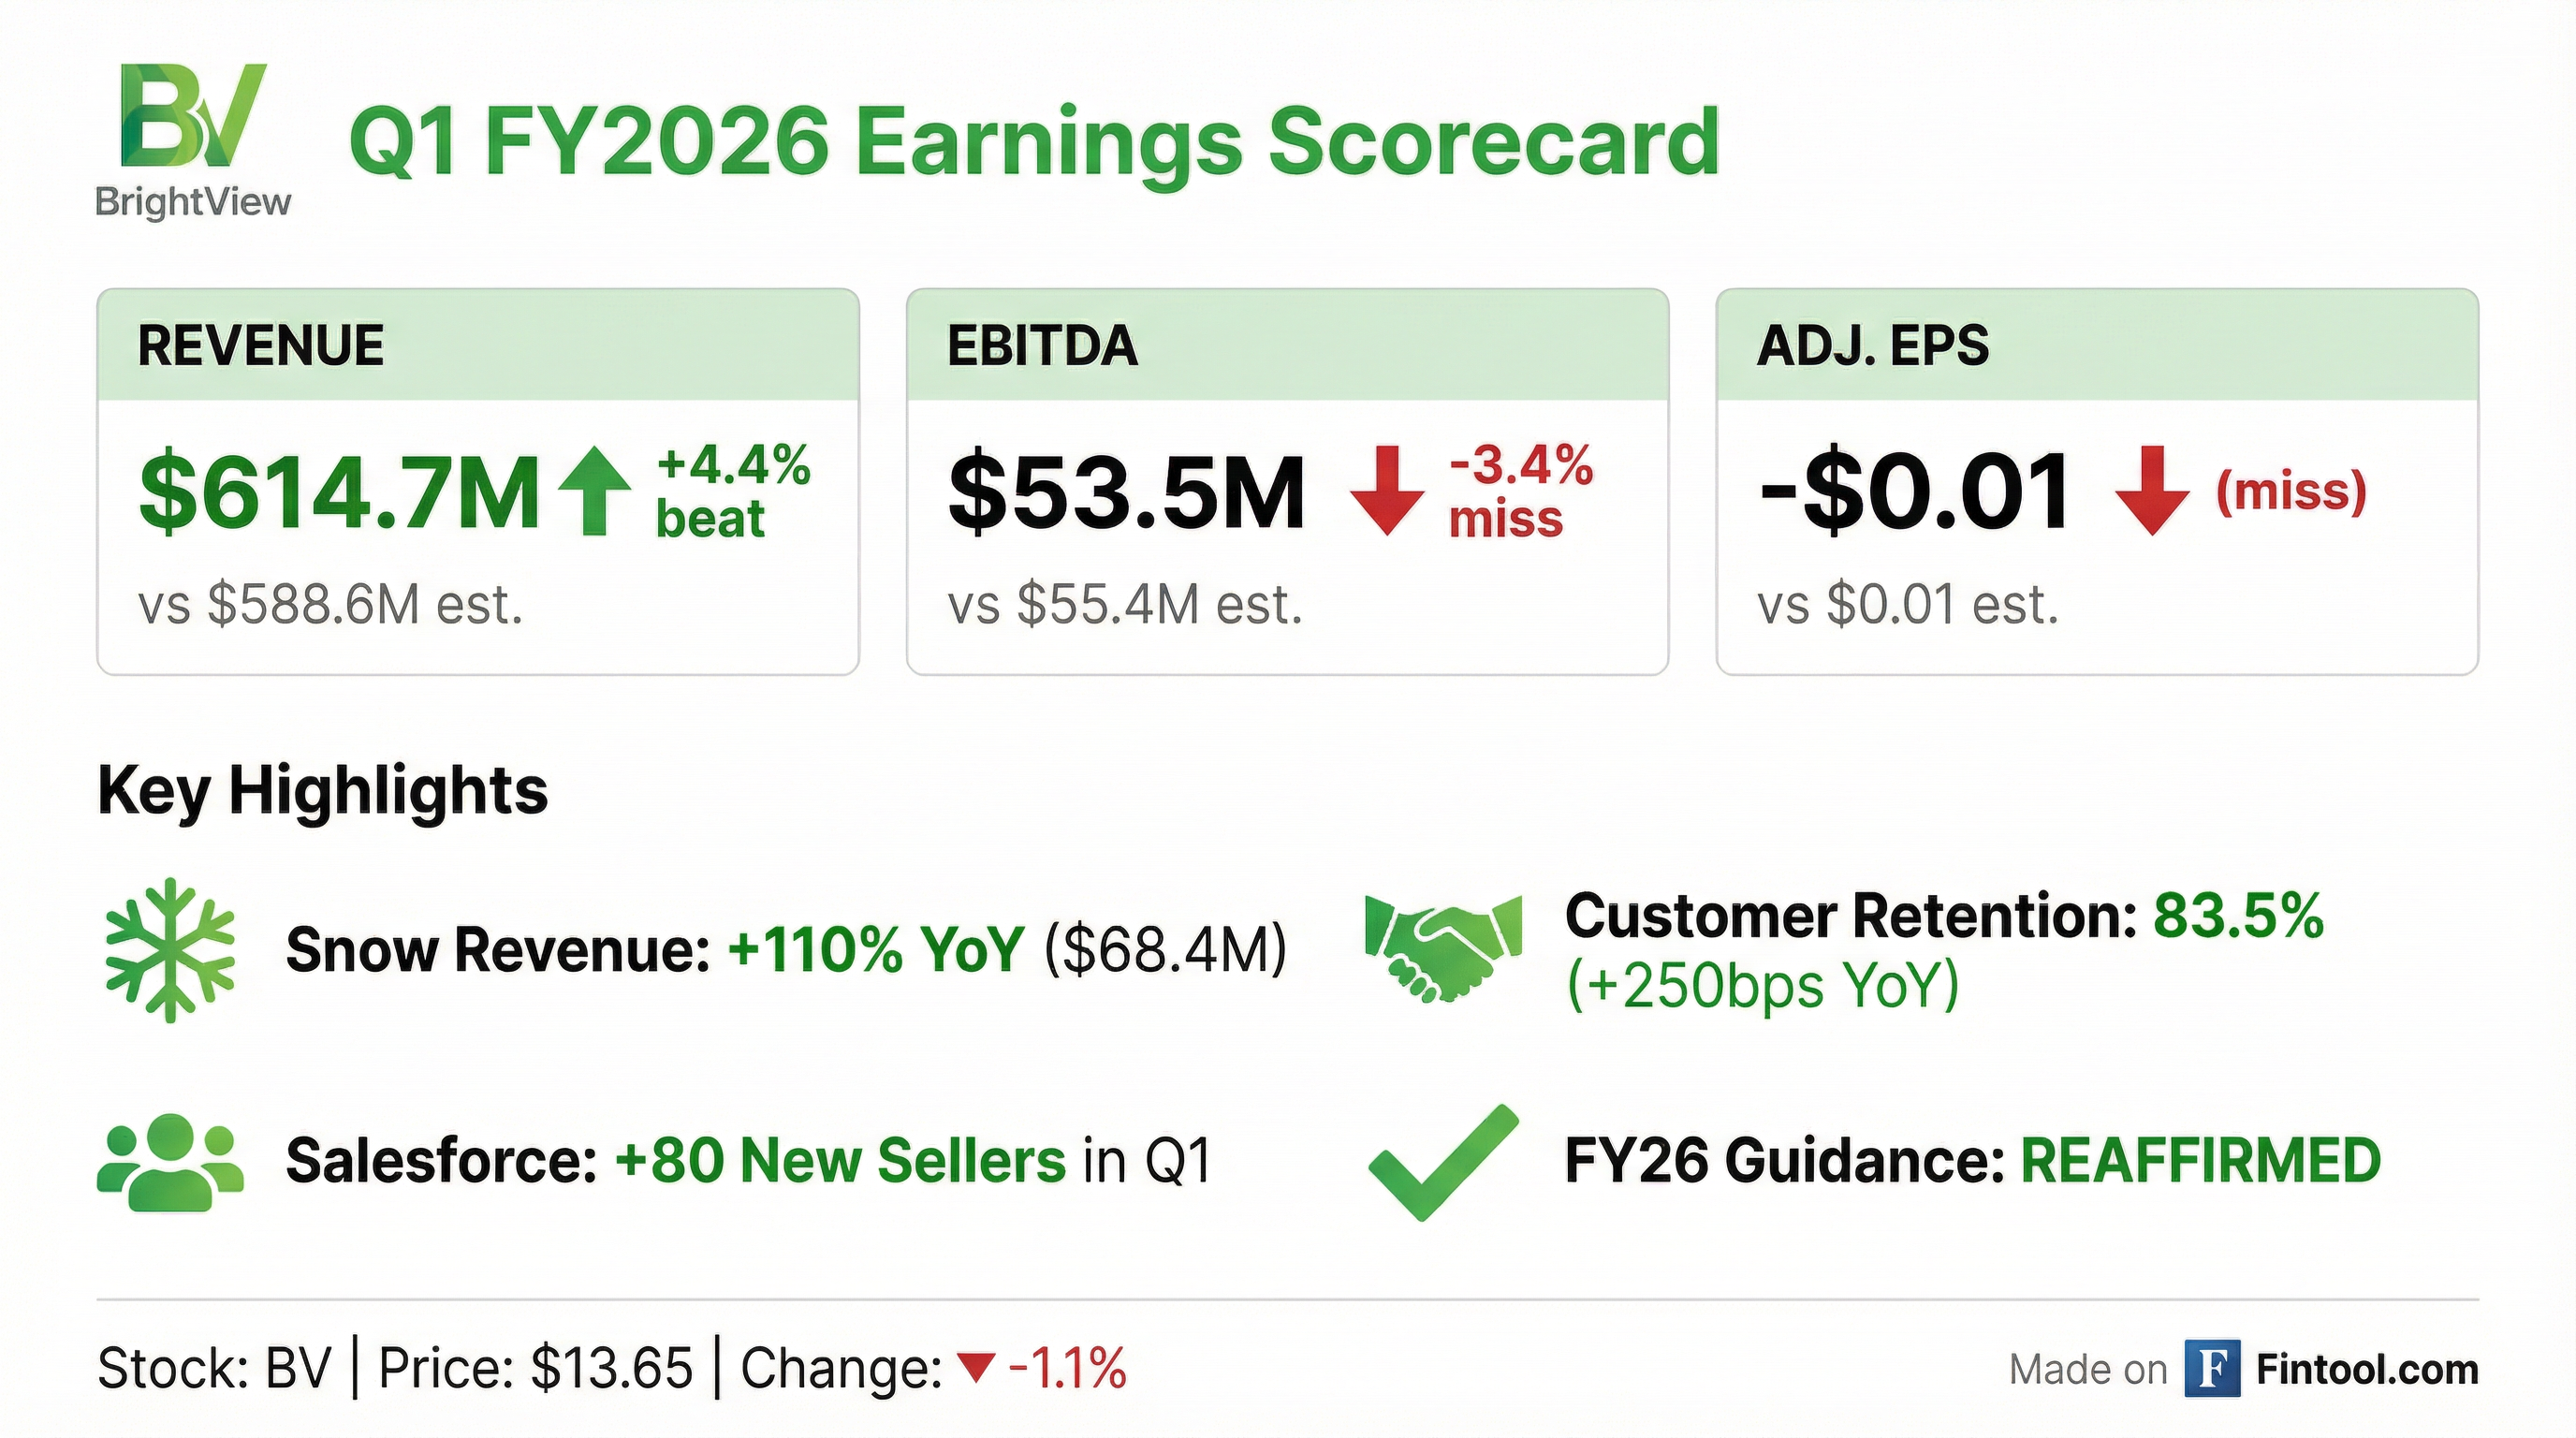Click the green snowflake icon
The height and width of the screenshot is (1438, 2576).
pos(170,950)
